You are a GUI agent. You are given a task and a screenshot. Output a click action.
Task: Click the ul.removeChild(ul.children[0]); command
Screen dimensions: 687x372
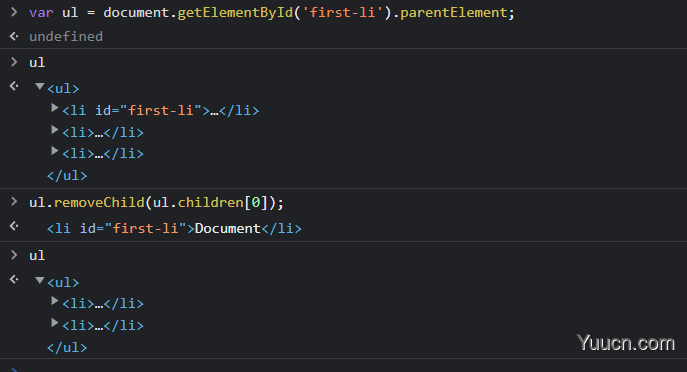tap(156, 202)
